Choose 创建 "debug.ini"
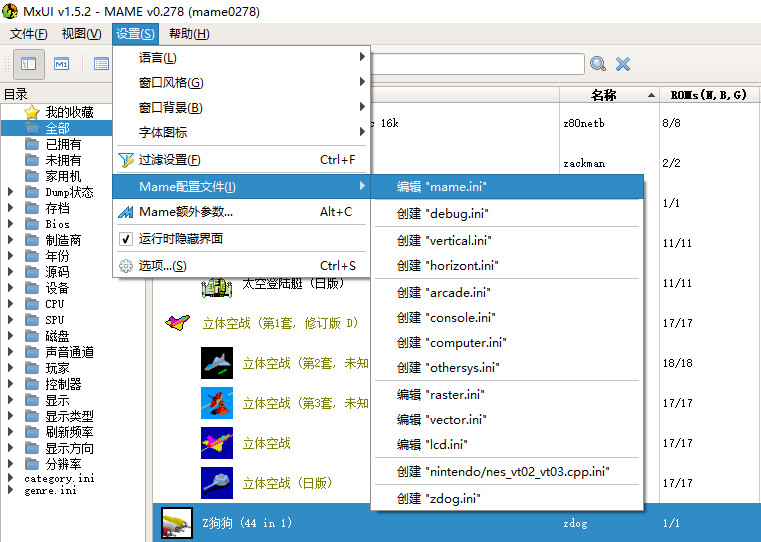 tap(507, 214)
